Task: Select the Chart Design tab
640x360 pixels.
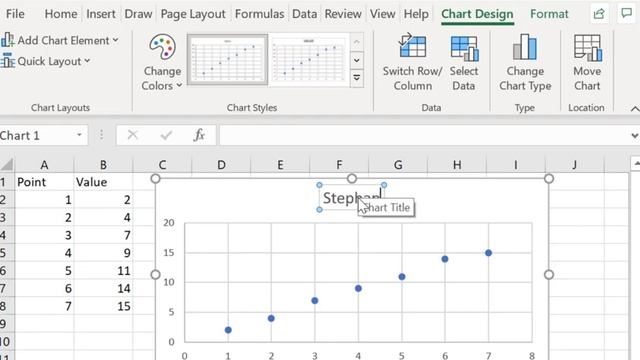Action: pyautogui.click(x=477, y=14)
